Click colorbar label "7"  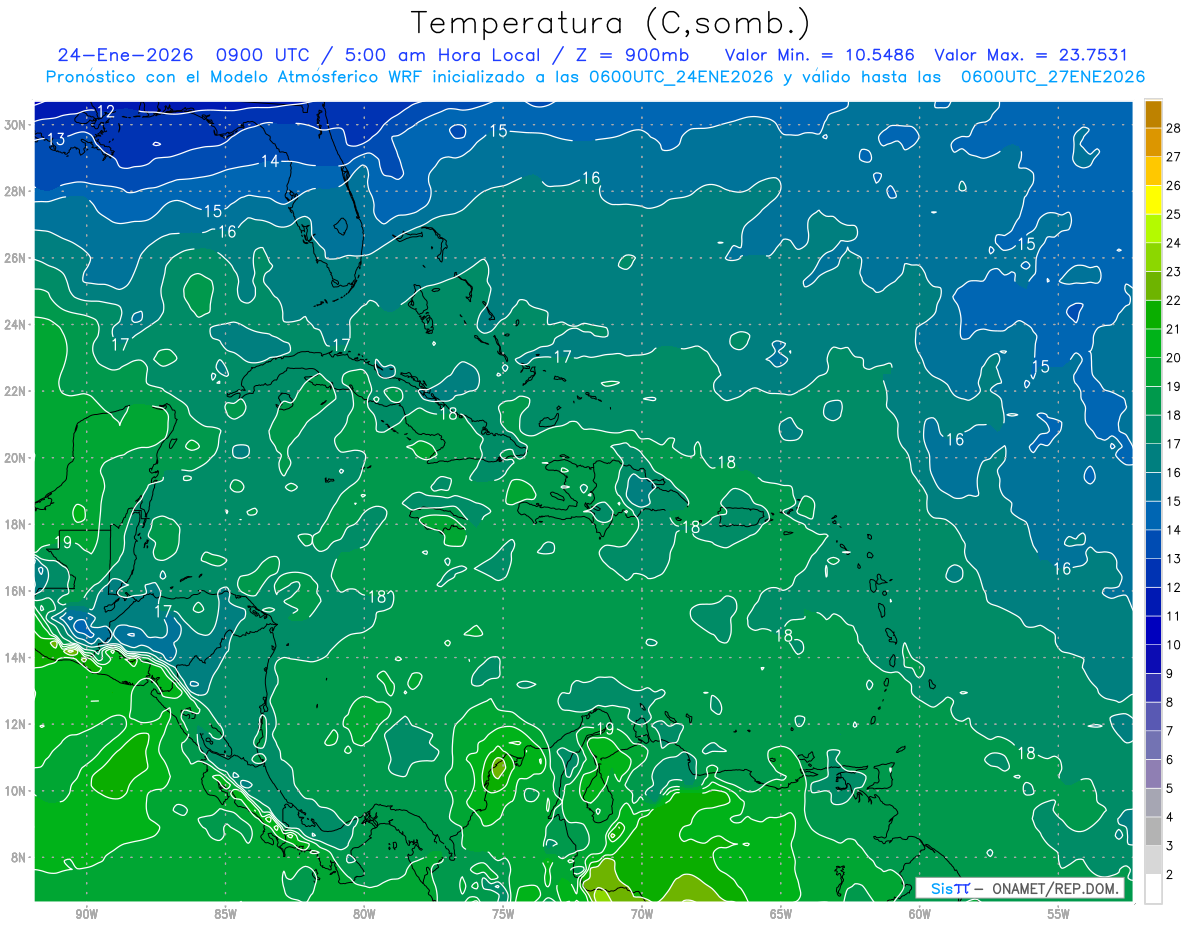(1170, 731)
